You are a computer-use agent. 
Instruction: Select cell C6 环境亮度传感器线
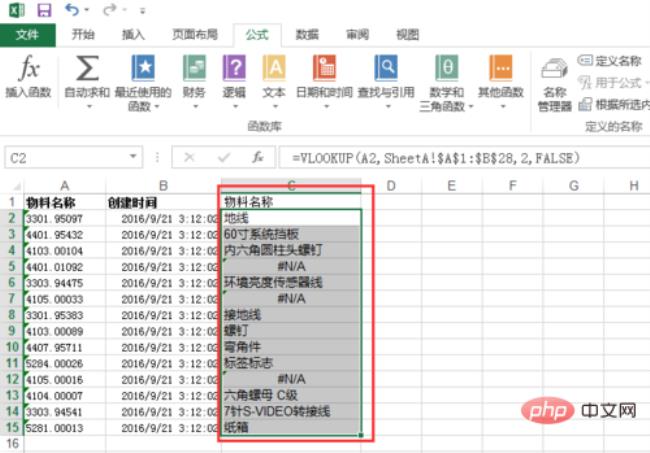(x=291, y=283)
